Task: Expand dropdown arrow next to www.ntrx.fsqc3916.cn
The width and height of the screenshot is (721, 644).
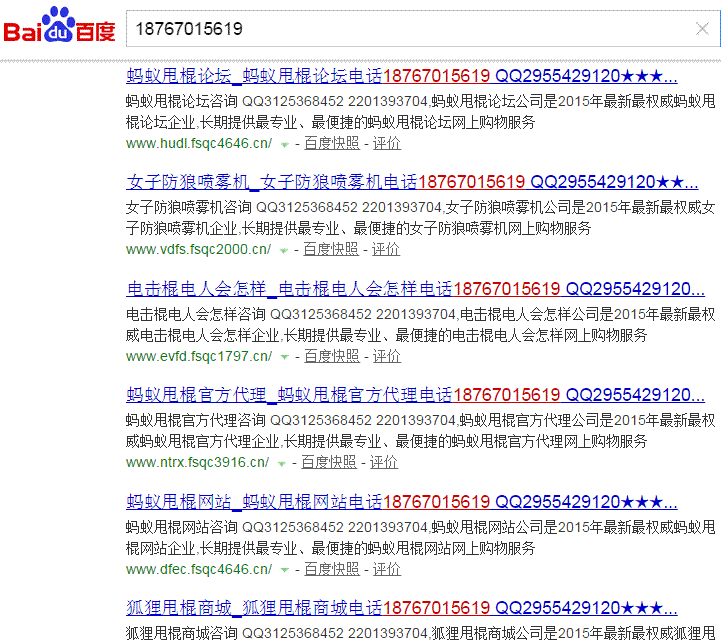Action: point(281,464)
